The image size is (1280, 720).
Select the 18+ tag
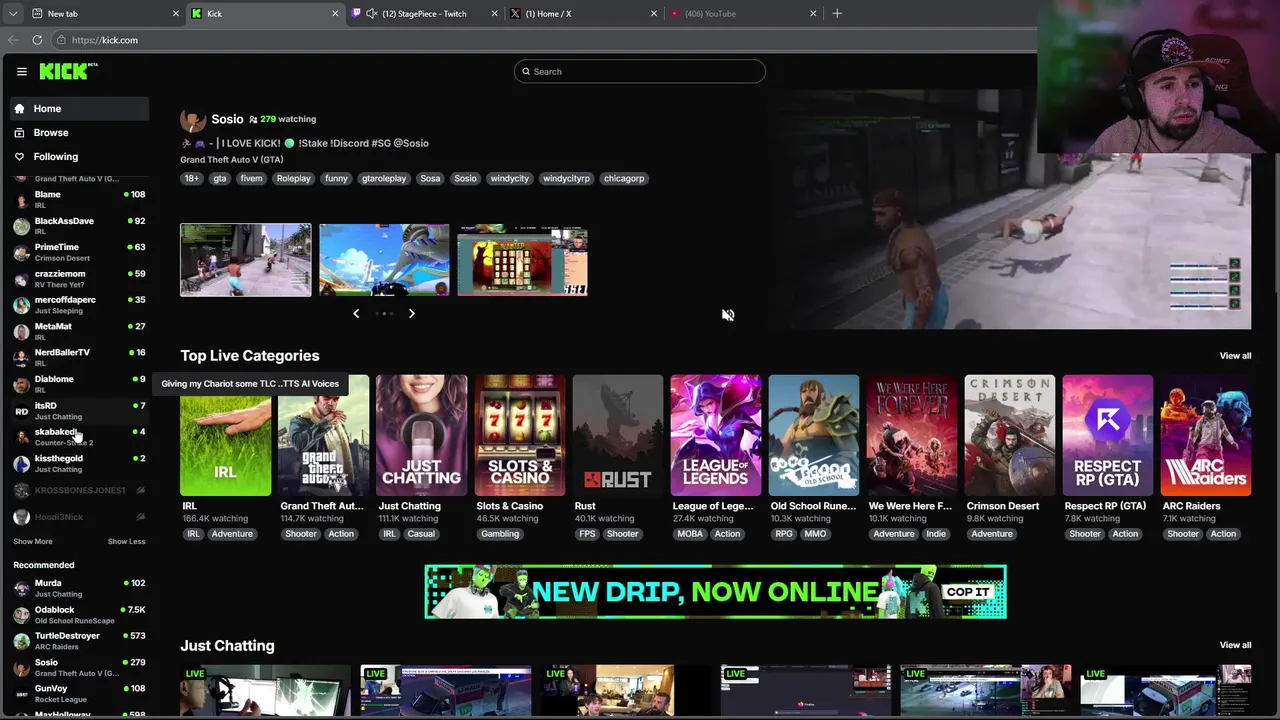[191, 178]
